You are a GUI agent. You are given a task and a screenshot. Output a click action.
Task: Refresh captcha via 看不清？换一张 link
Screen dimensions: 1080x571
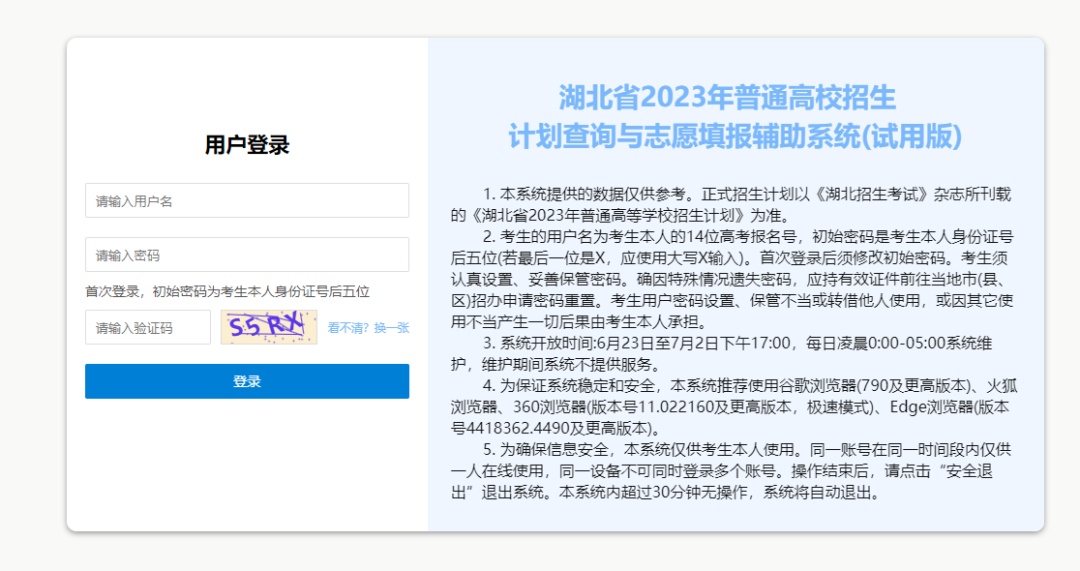(x=368, y=328)
